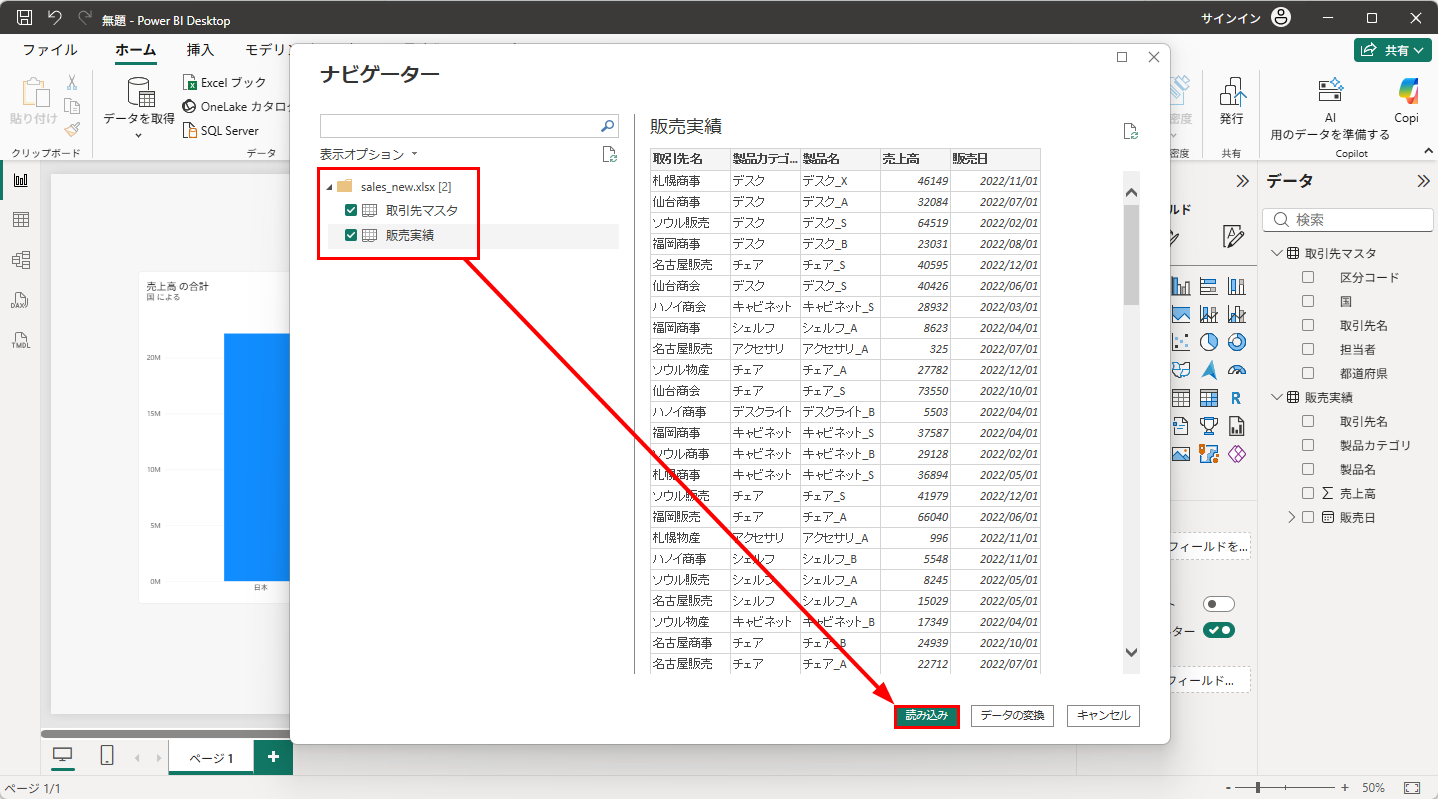Viewport: 1438px width, 799px height.
Task: Collapse the ribbon with chevron
Action: click(1427, 150)
